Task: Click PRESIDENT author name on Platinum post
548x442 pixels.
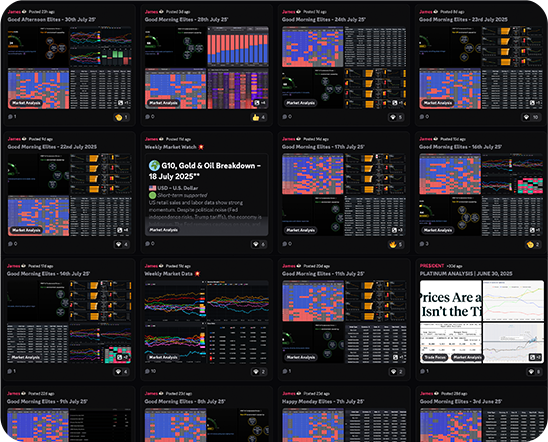Action: tap(432, 266)
